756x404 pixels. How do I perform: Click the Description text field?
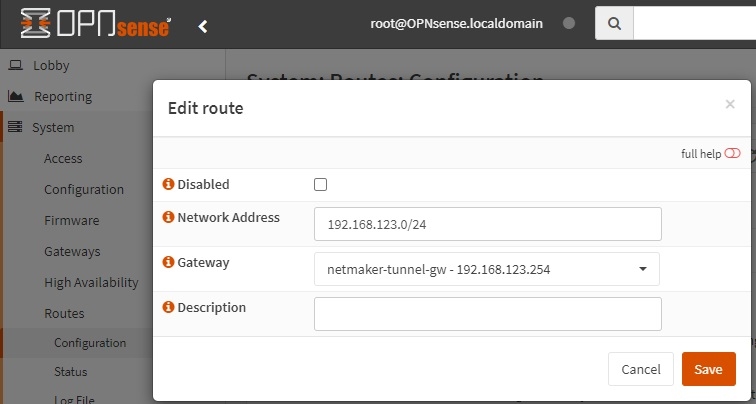(x=487, y=313)
